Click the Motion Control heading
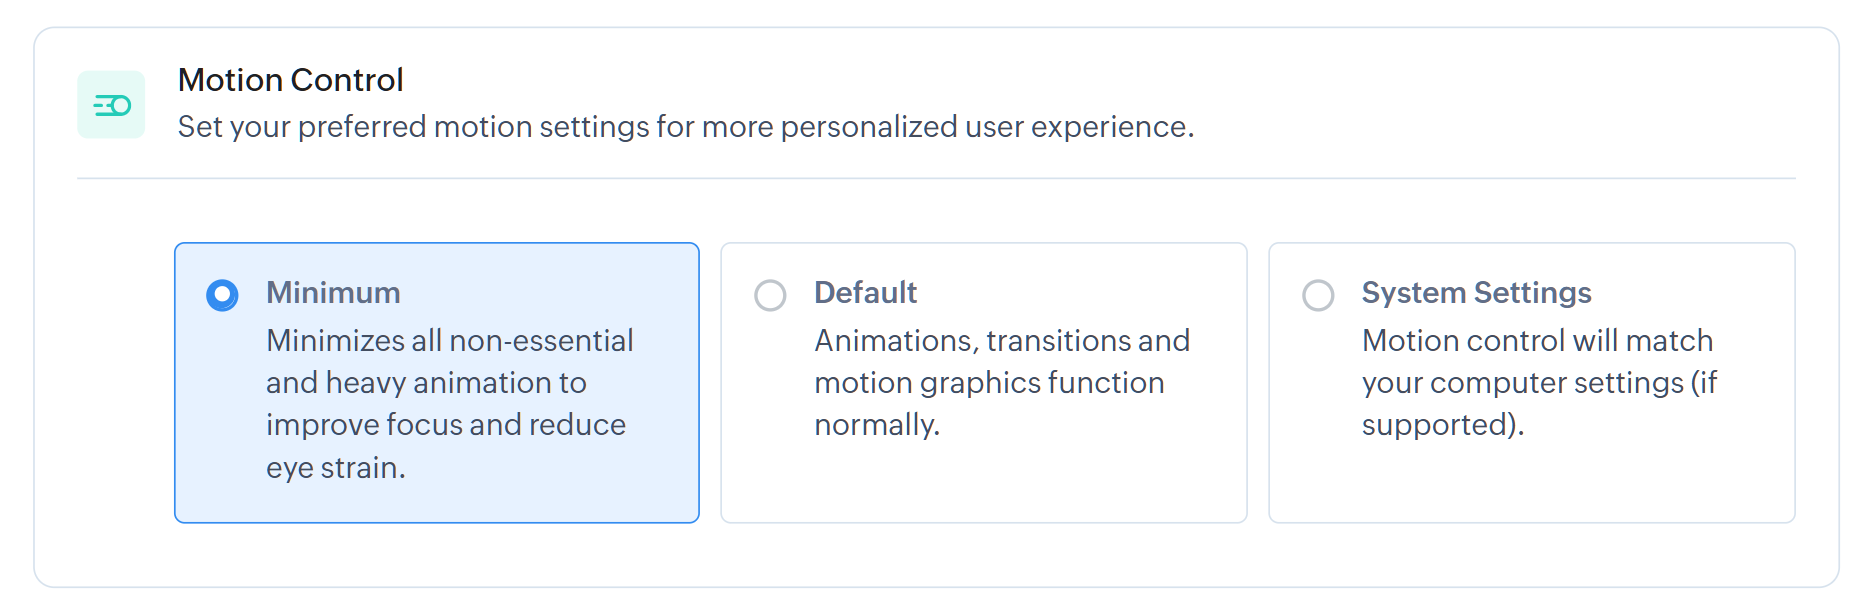Image resolution: width=1868 pixels, height=614 pixels. pyautogui.click(x=290, y=79)
